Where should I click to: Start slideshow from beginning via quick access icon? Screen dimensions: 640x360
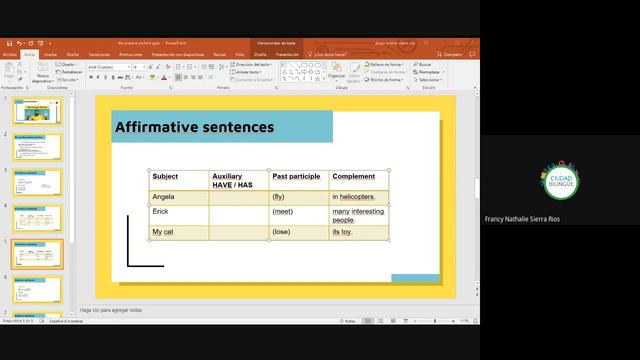coord(41,43)
